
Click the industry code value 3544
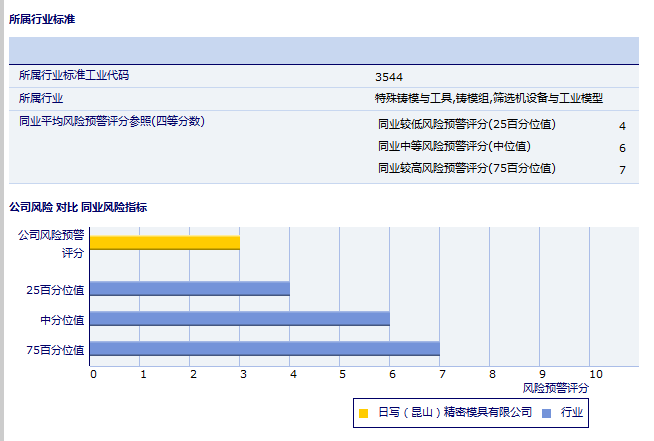389,76
